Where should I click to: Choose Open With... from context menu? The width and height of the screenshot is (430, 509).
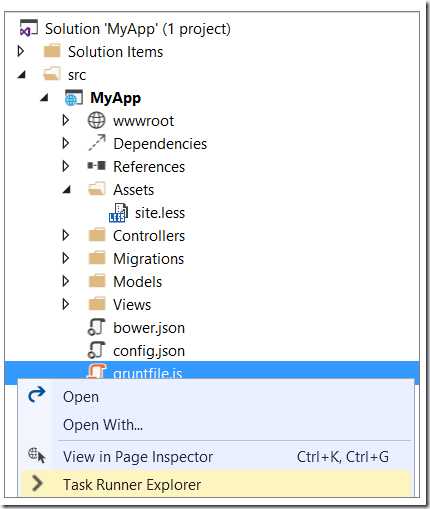pyautogui.click(x=103, y=425)
